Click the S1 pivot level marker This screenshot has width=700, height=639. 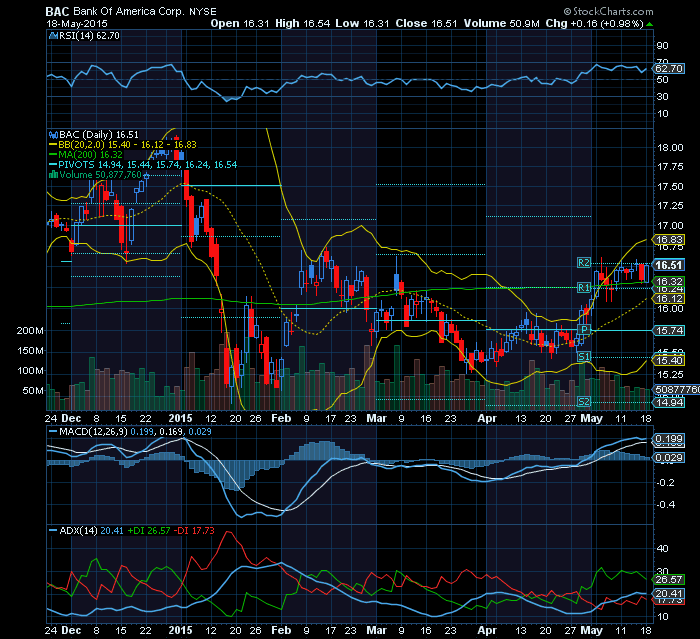(584, 356)
